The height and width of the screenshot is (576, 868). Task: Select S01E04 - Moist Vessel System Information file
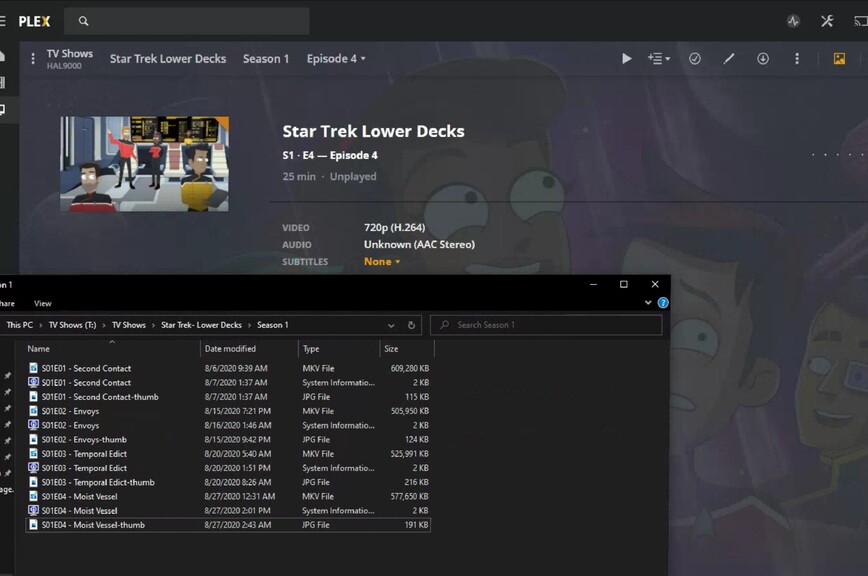228,510
